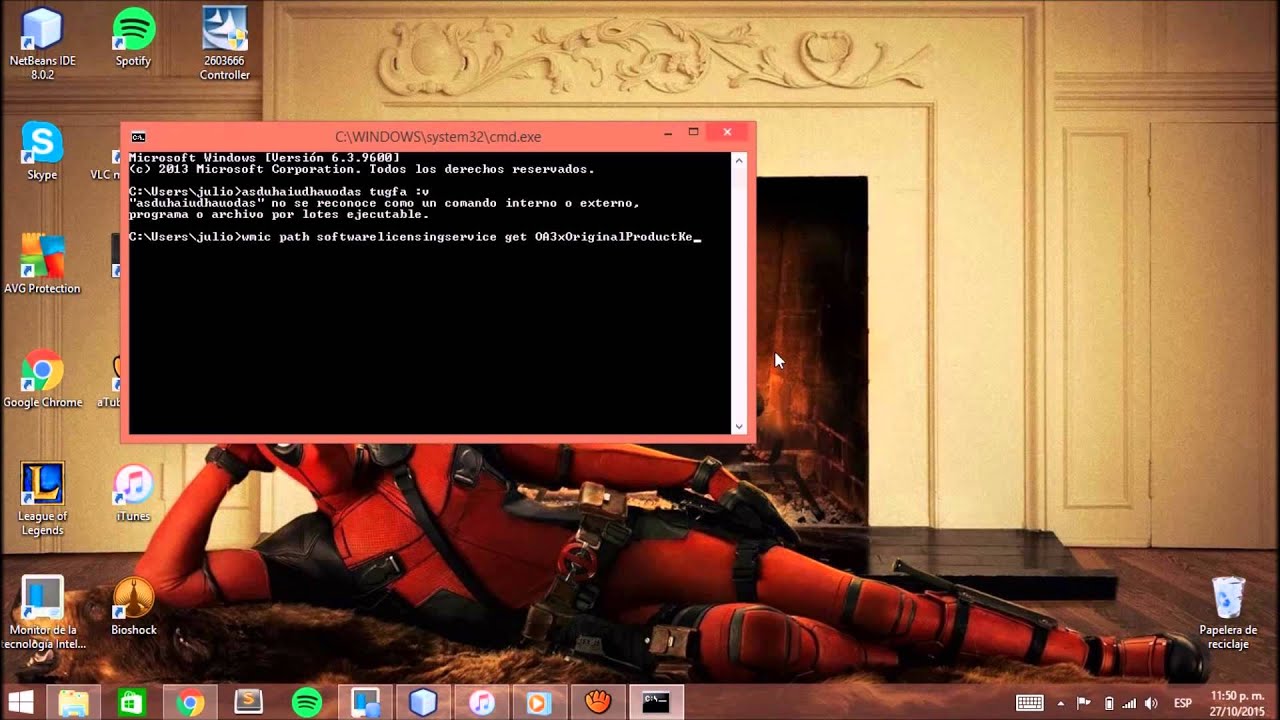Switch to cmd.exe in the taskbar

[x=656, y=703]
